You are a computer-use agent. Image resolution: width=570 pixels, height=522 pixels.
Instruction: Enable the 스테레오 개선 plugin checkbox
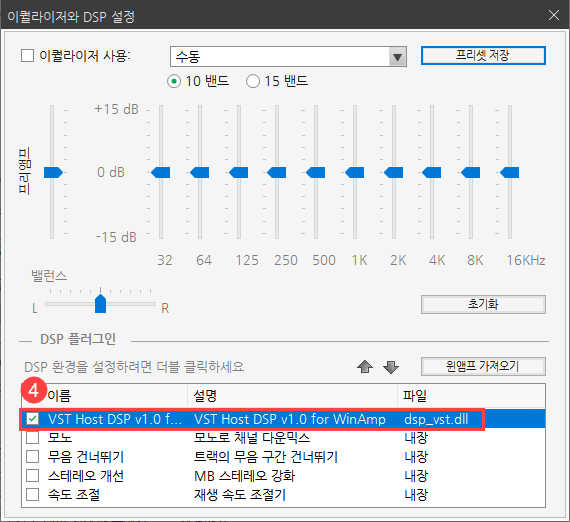point(33,475)
